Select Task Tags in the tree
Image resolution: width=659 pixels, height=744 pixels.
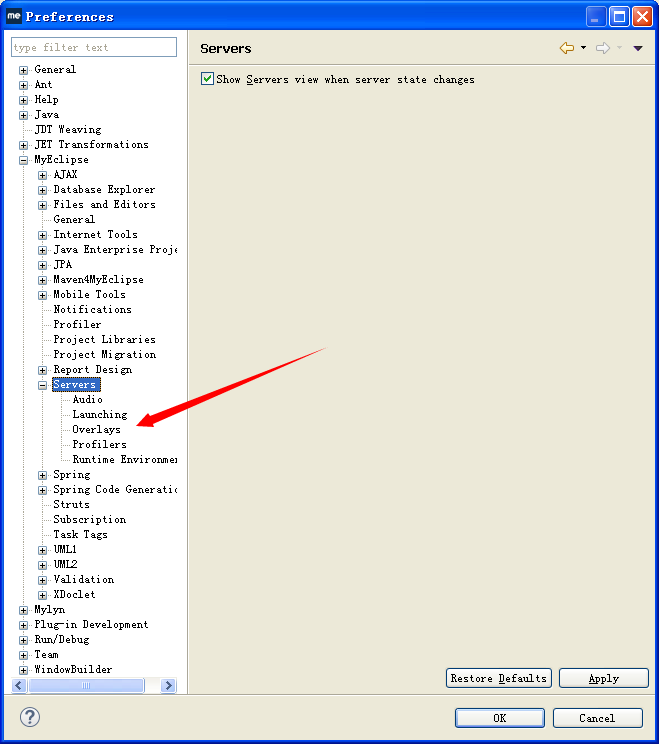(x=80, y=534)
